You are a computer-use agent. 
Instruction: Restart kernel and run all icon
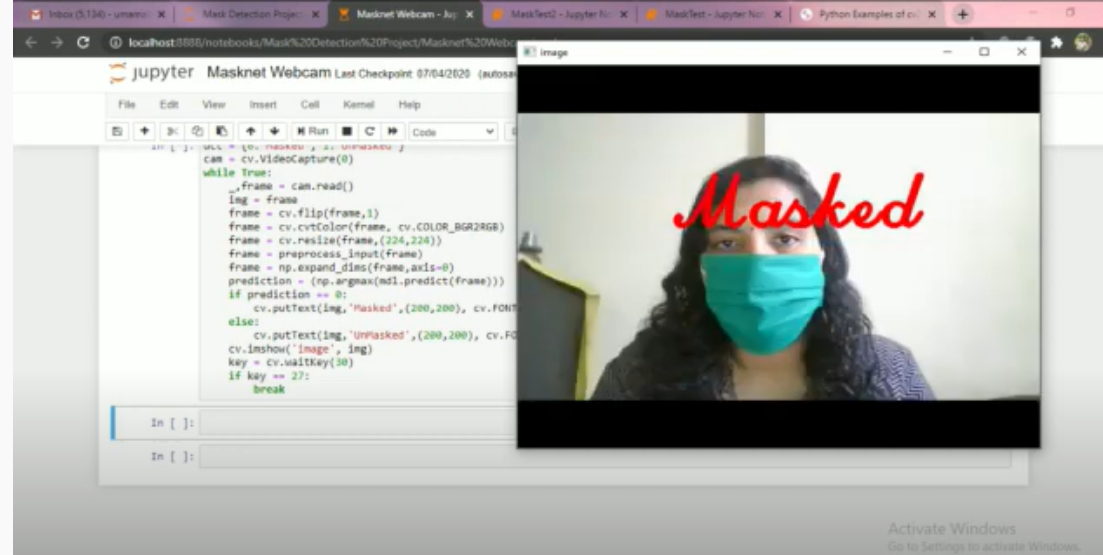click(x=393, y=132)
